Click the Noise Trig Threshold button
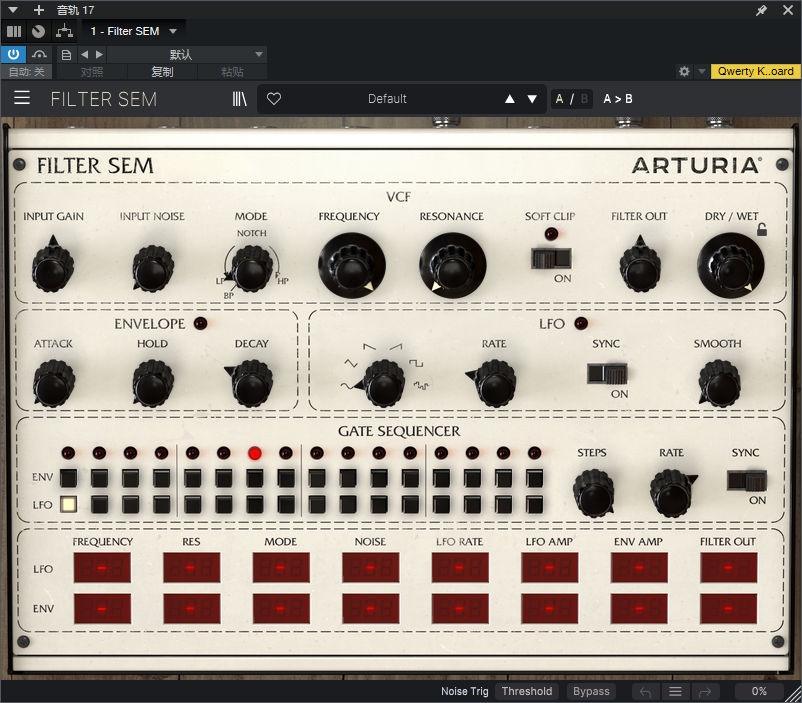802x703 pixels. [x=526, y=691]
